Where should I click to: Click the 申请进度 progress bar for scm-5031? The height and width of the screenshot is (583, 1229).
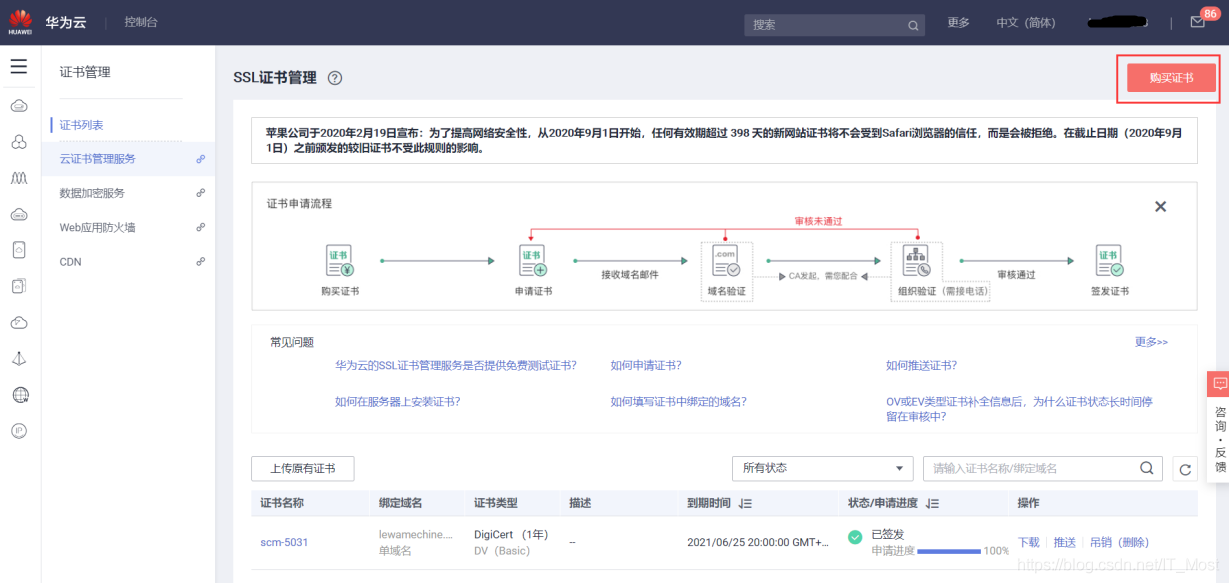(949, 551)
